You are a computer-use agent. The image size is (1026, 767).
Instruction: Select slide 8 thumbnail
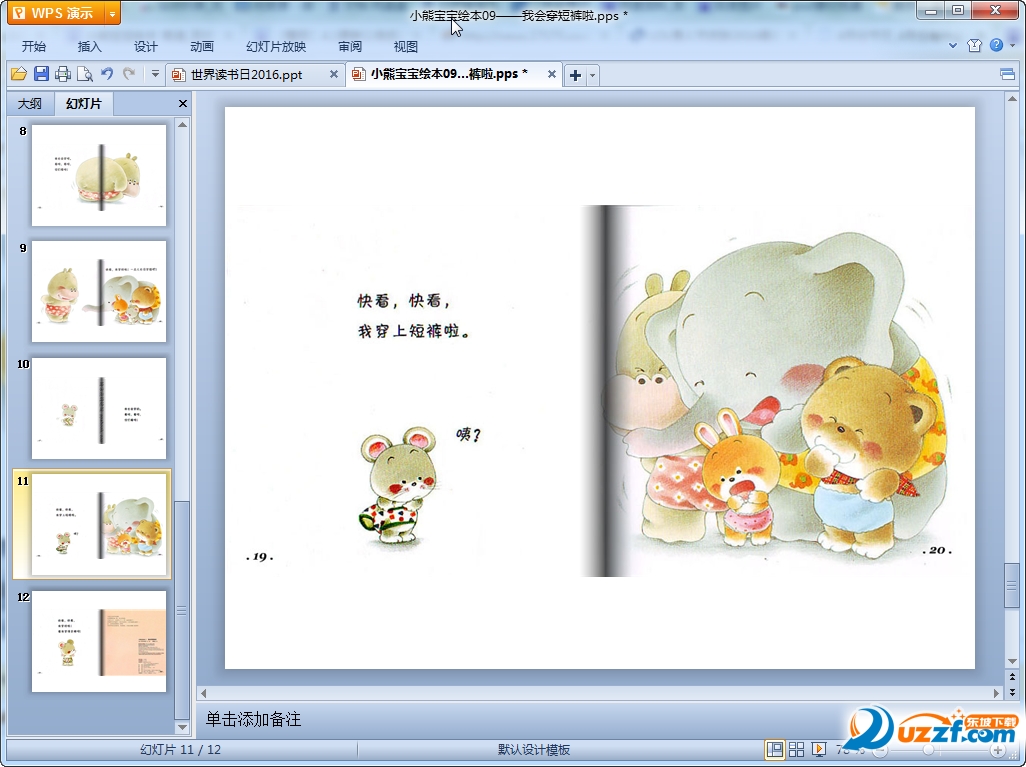coord(99,175)
